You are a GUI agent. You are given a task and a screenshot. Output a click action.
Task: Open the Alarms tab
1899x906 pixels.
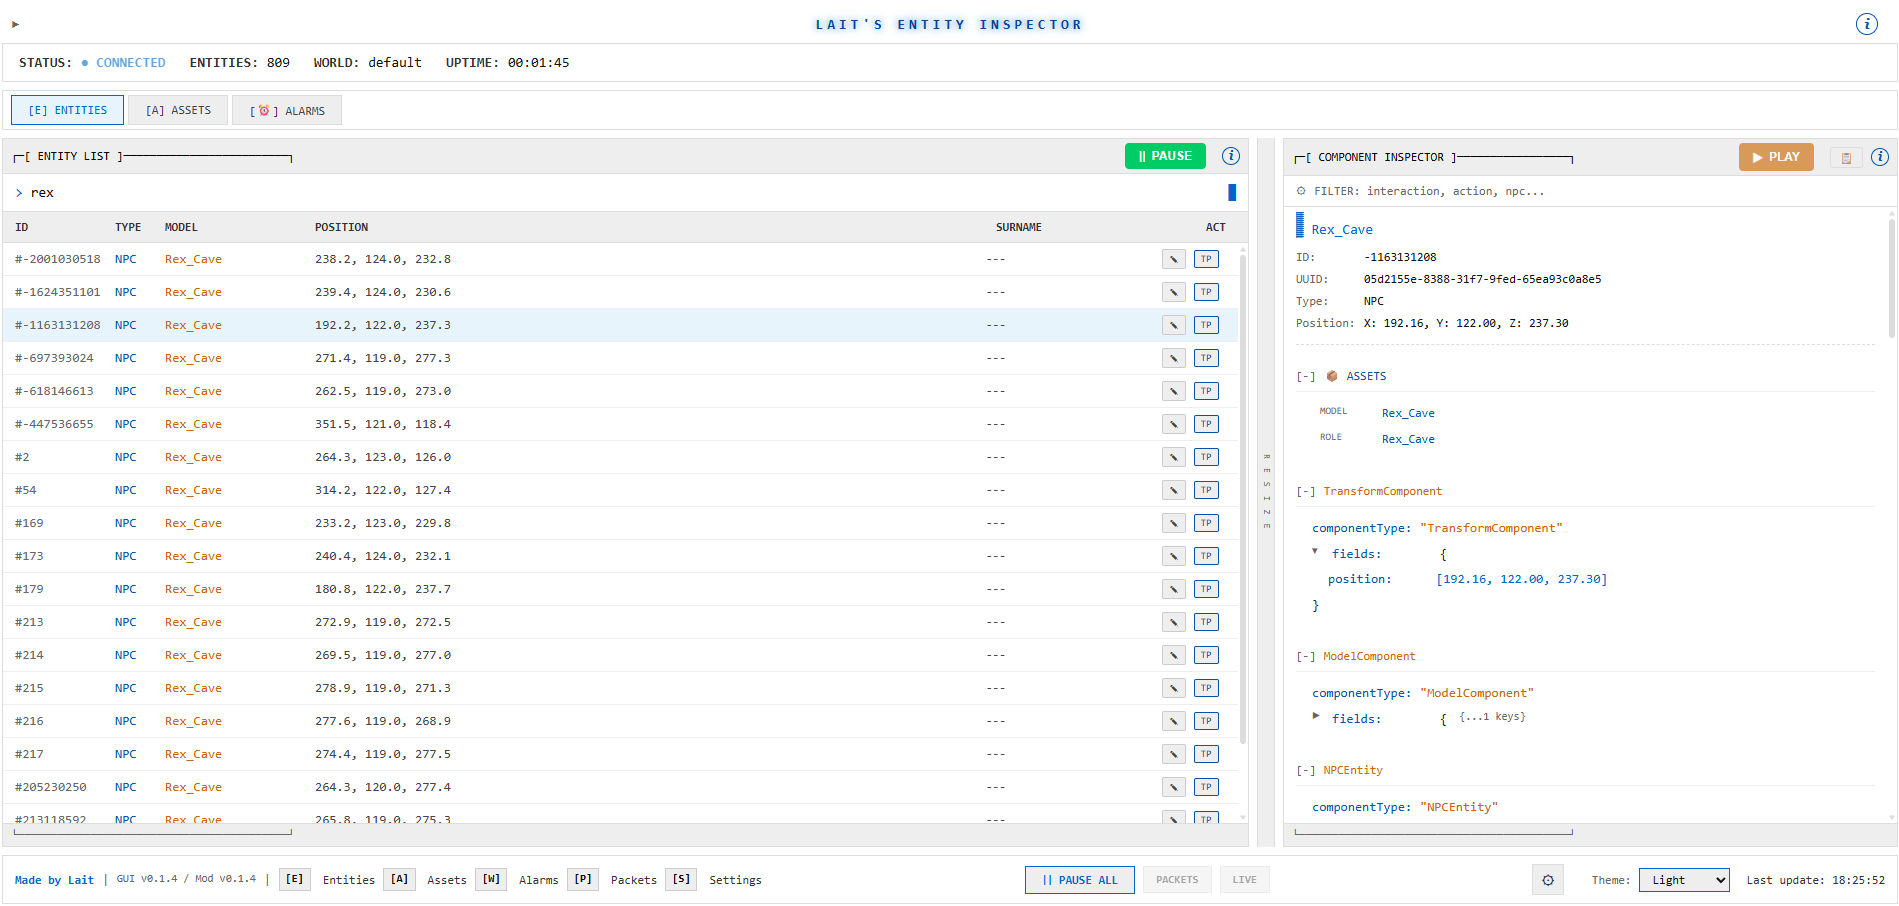coord(287,110)
